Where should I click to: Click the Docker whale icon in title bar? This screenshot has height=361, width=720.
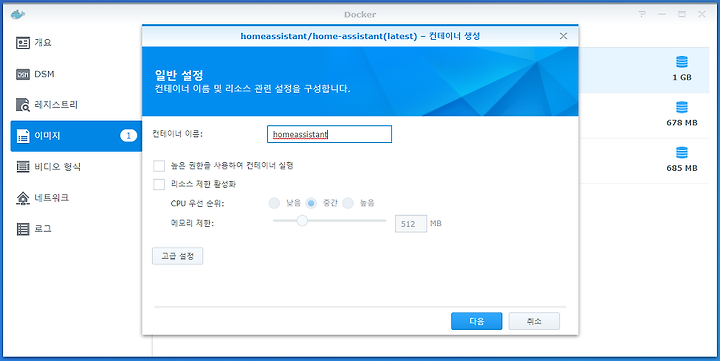pyautogui.click(x=17, y=14)
